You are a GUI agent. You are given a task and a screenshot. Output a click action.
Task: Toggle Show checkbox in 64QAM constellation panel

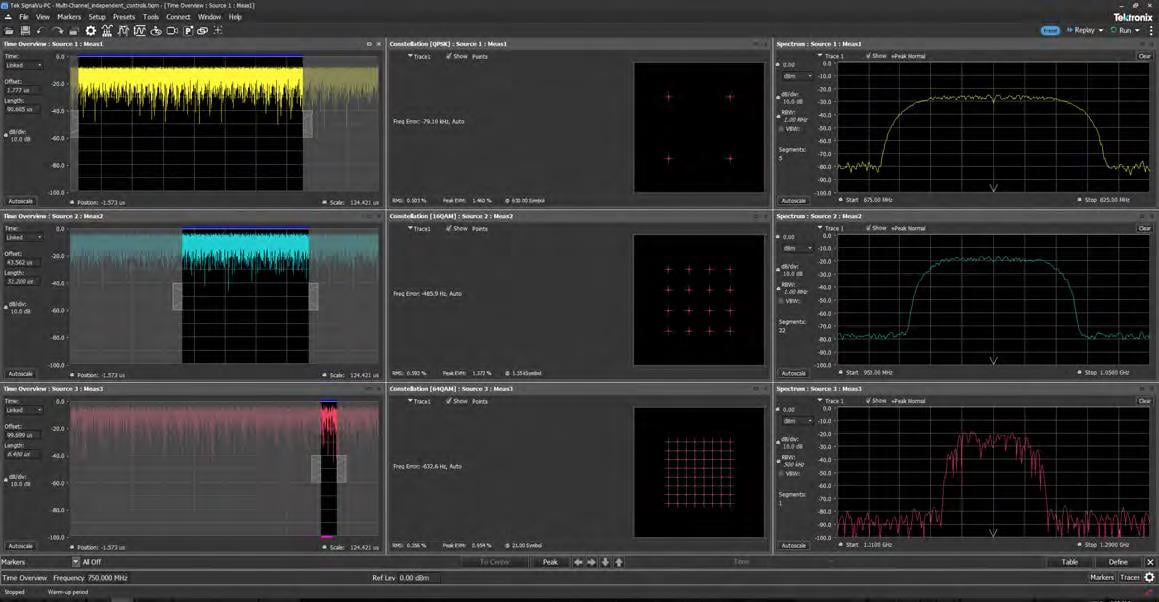449,401
